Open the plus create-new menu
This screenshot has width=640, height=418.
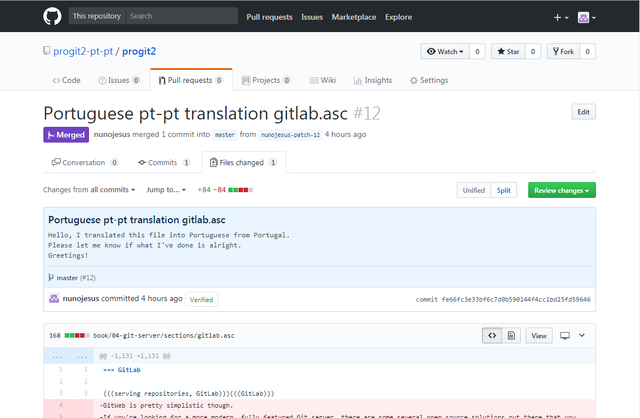[561, 18]
